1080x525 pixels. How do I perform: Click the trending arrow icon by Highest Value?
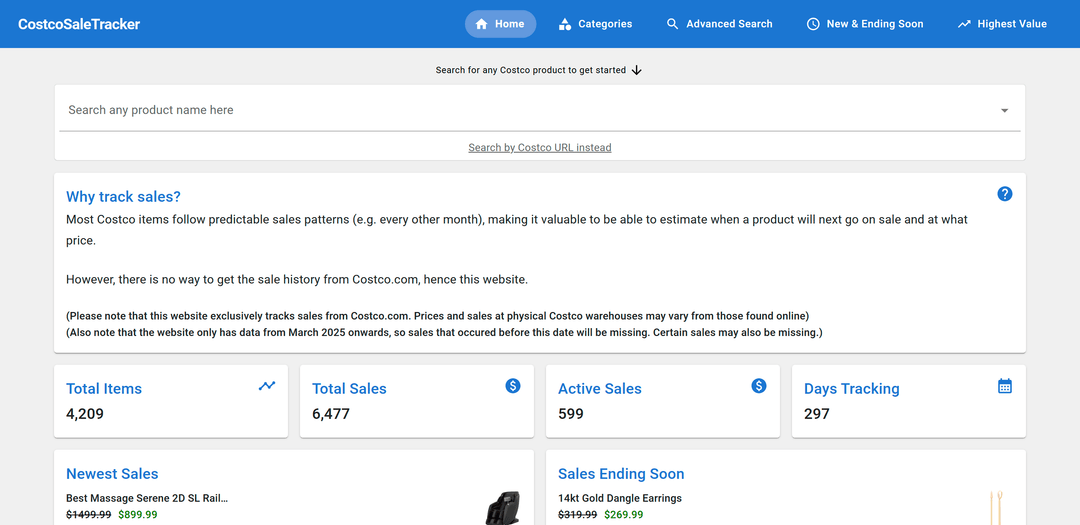964,24
